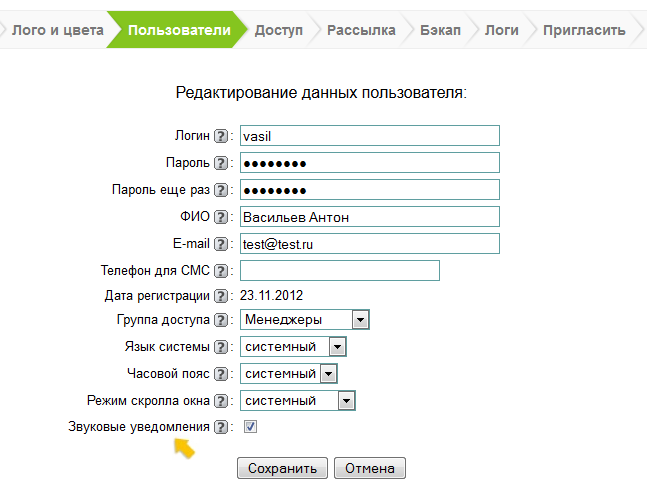The width and height of the screenshot is (647, 492).
Task: Open help icon for Группа доступа
Action: pyautogui.click(x=221, y=320)
